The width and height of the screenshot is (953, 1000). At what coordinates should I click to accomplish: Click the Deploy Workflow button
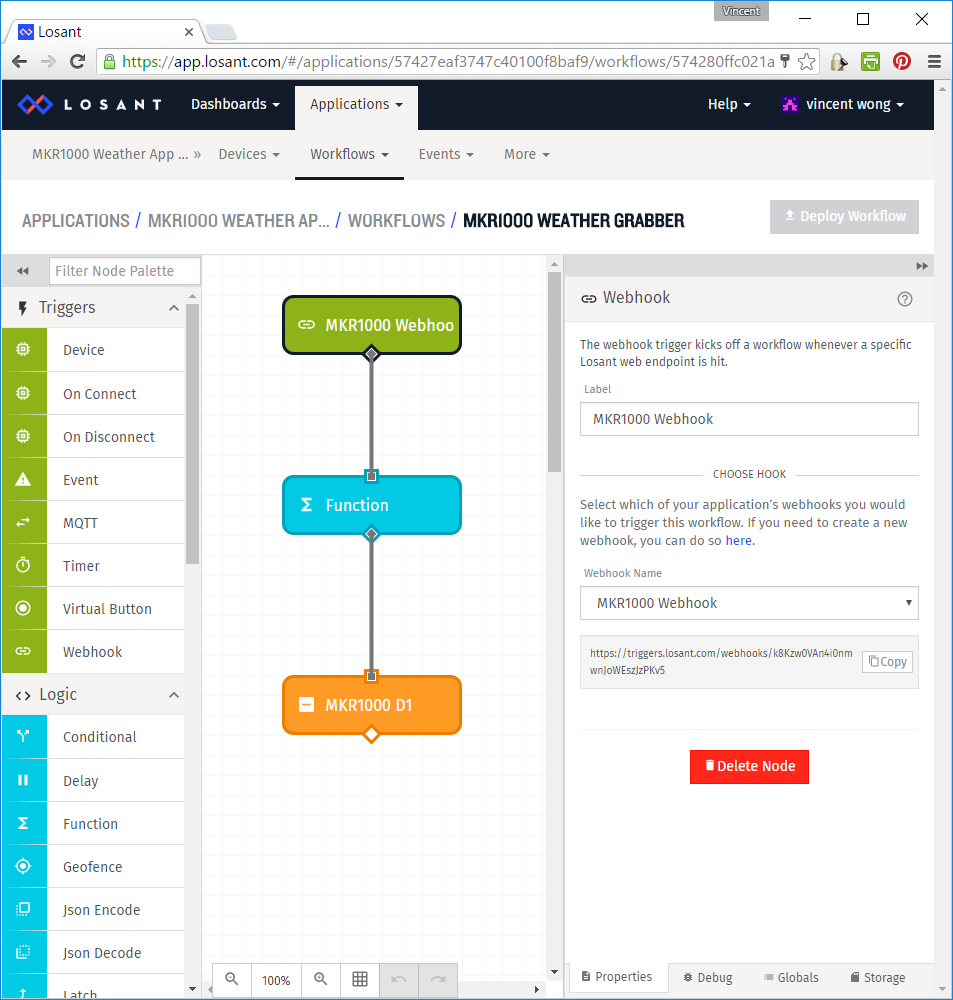(x=844, y=216)
